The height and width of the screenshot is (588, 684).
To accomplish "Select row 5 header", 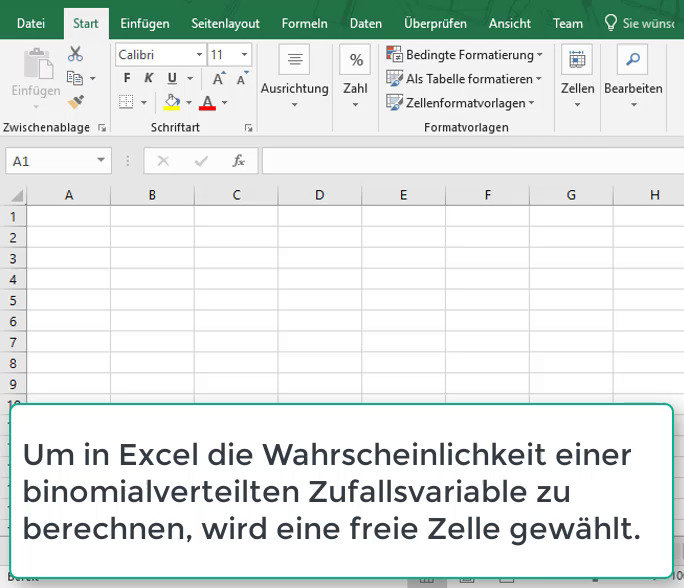I will coord(13,301).
